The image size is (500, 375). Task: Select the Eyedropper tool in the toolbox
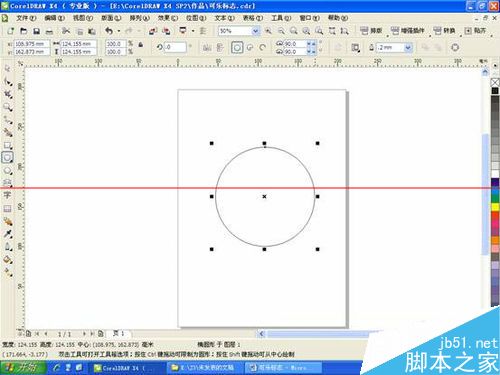[7, 234]
